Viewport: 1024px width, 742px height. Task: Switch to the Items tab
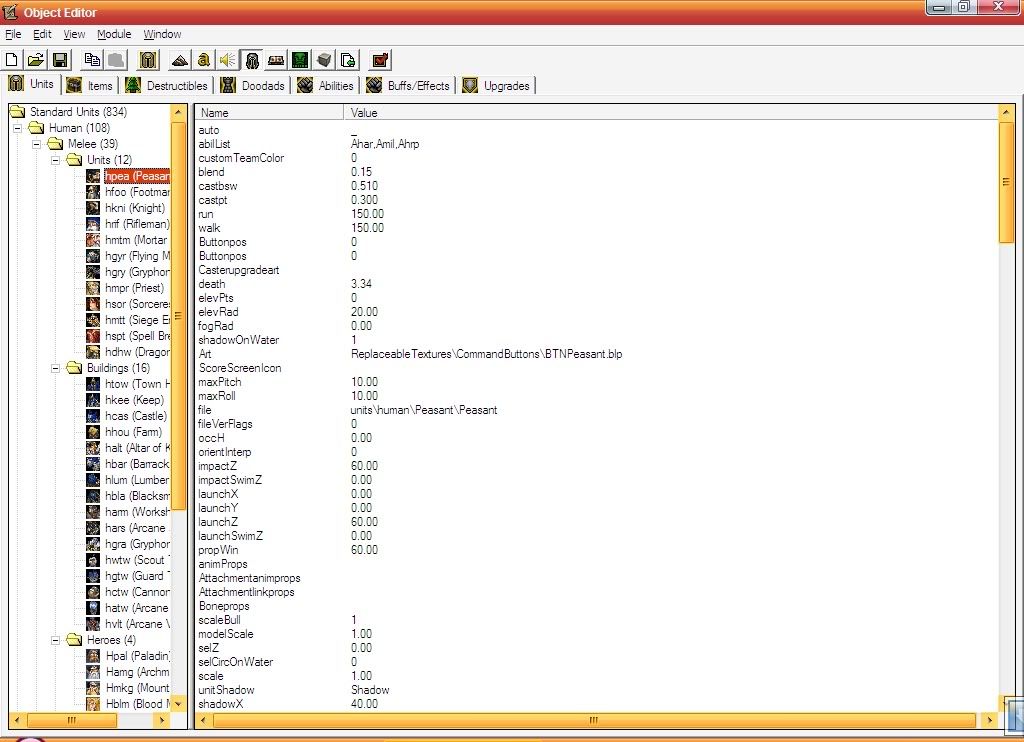click(91, 86)
